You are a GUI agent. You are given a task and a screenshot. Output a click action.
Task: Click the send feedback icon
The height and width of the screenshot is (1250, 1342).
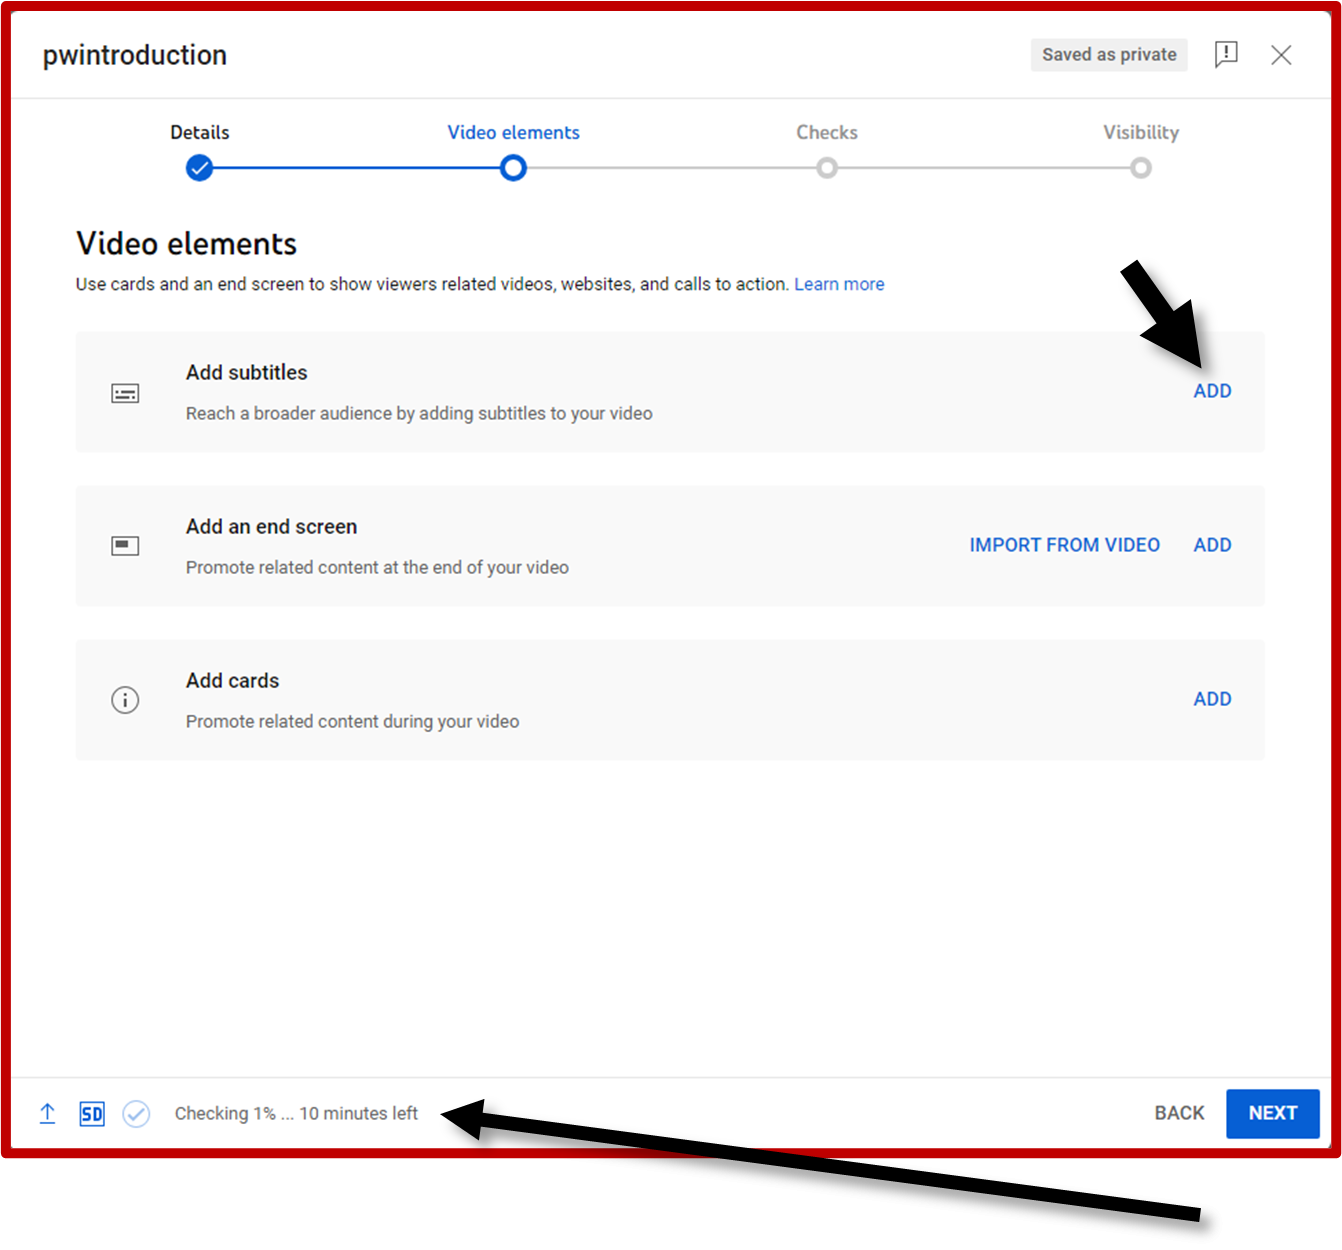coord(1226,54)
